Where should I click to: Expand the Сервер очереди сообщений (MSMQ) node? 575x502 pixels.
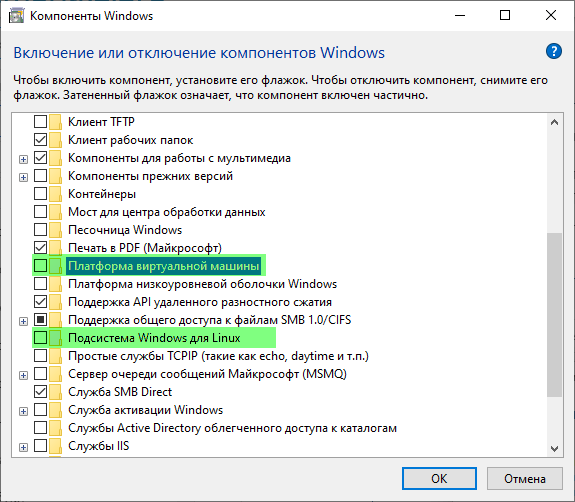tap(23, 375)
